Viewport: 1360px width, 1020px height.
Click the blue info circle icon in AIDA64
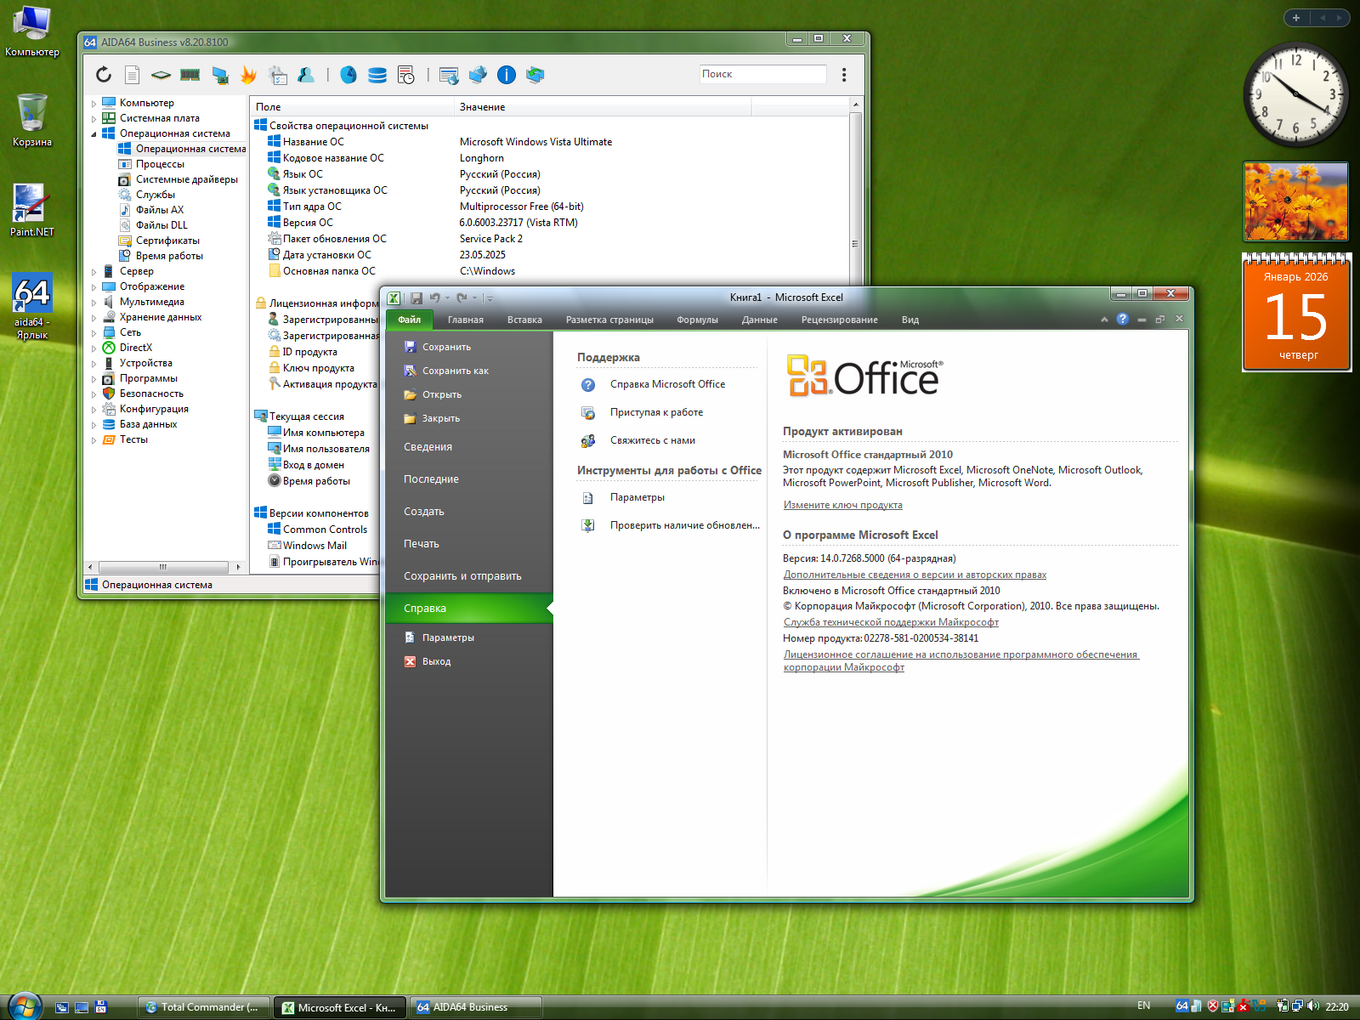[507, 75]
